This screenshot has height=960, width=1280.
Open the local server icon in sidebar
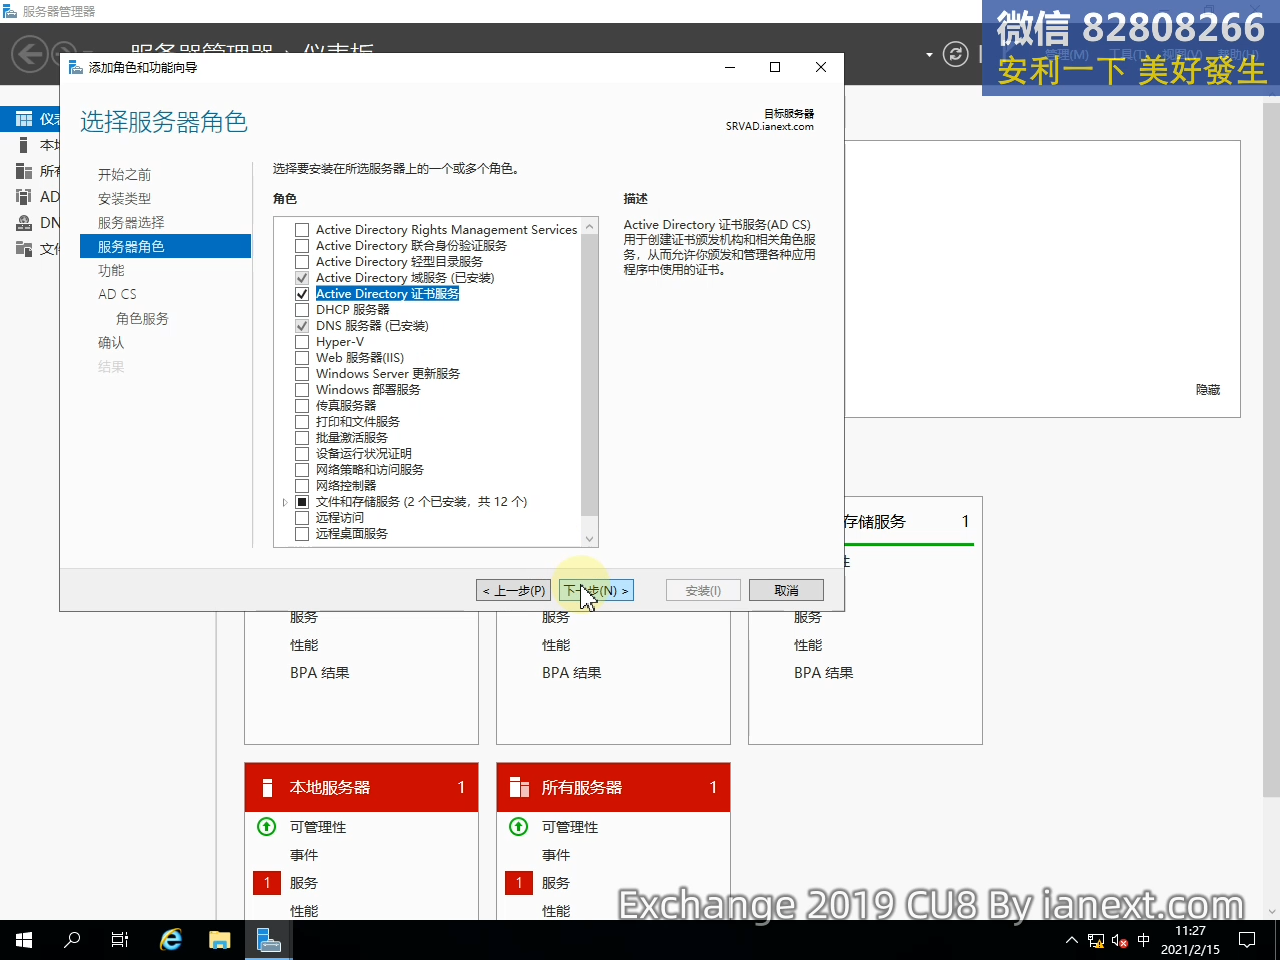click(x=24, y=145)
